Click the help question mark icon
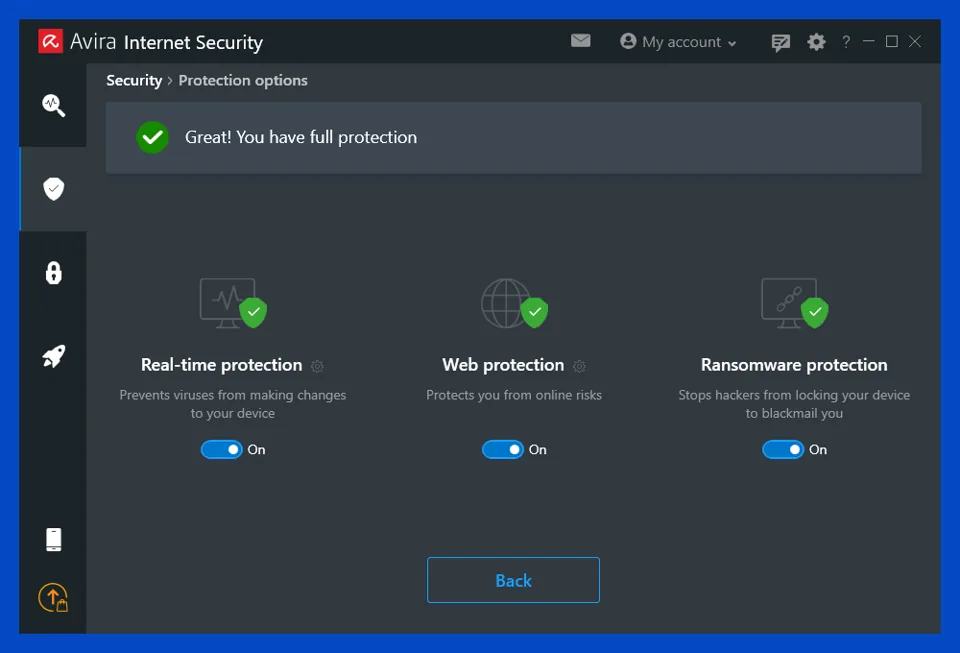The height and width of the screenshot is (653, 960). pos(846,42)
